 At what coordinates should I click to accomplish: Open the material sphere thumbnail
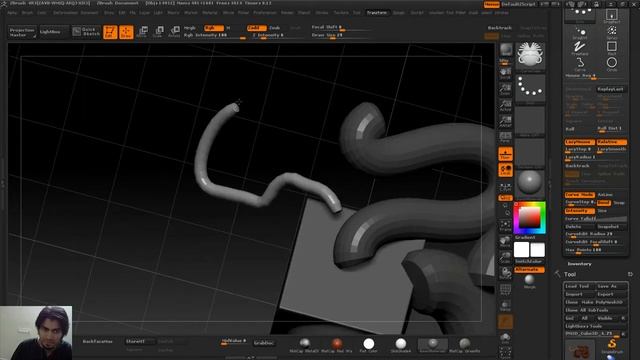pyautogui.click(x=530, y=184)
